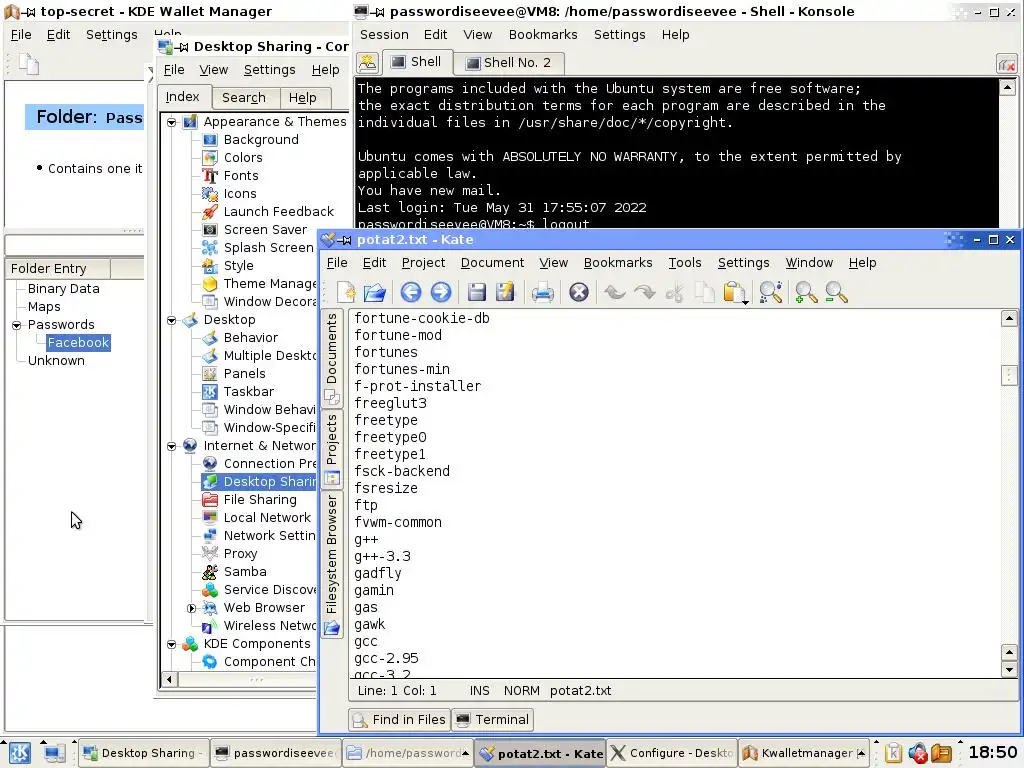Click the Find in Files button

click(399, 720)
